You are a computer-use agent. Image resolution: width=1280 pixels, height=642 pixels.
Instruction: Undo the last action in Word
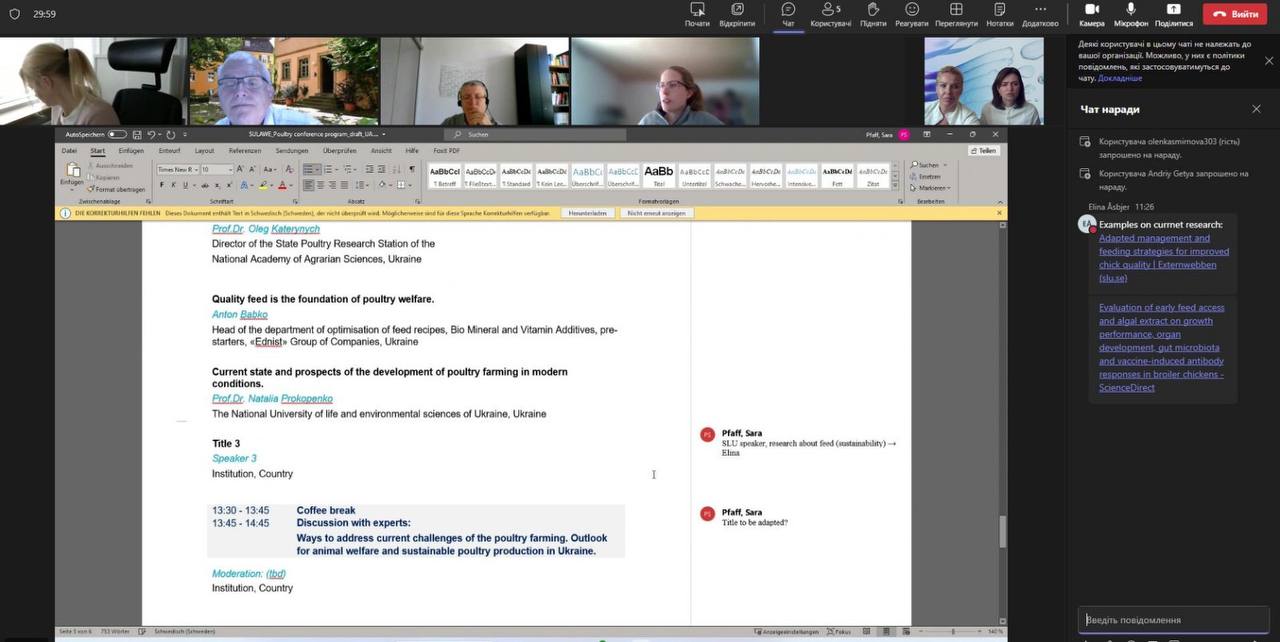click(151, 134)
